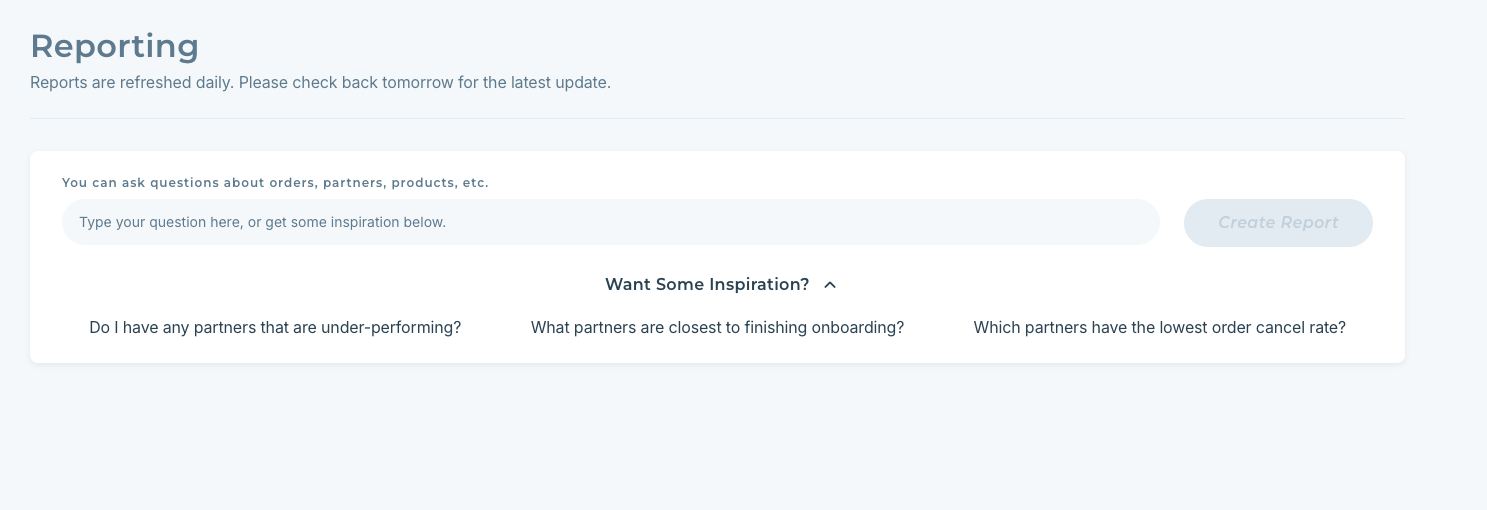Focus the question input field
The width and height of the screenshot is (1487, 510).
coord(610,222)
